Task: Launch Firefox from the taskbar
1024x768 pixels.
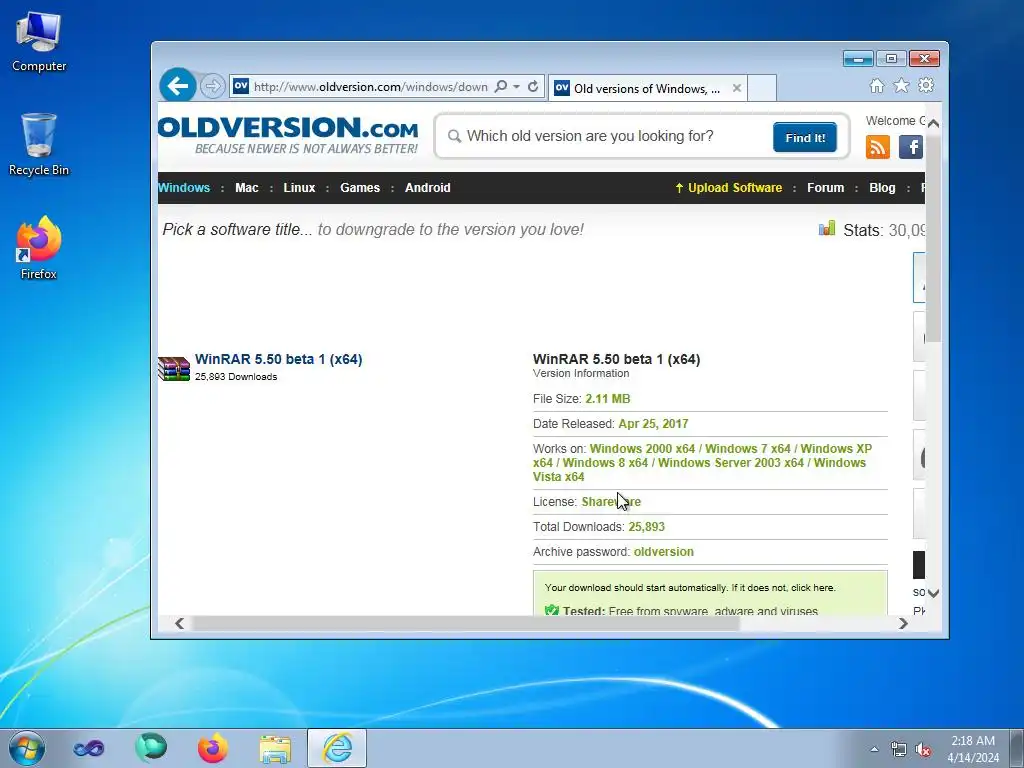Action: click(x=213, y=748)
